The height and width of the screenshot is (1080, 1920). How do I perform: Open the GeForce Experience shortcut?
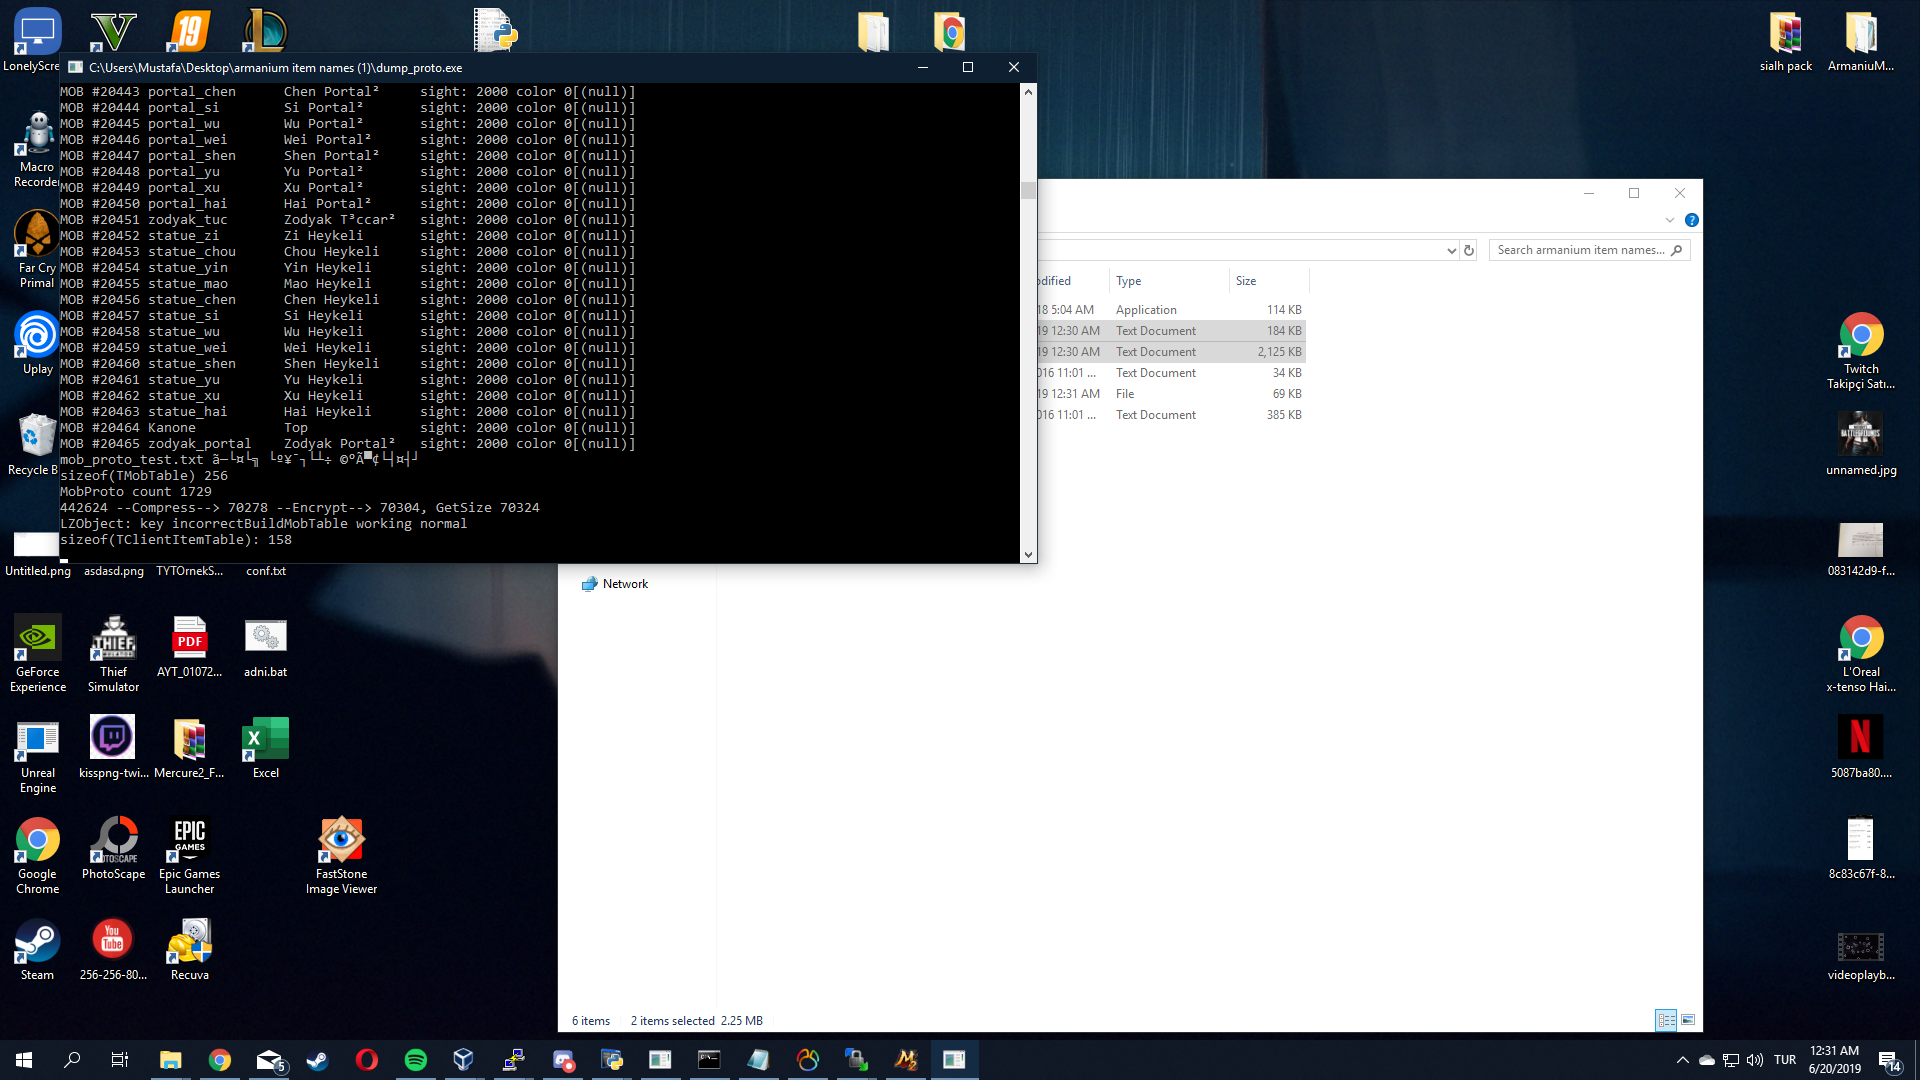point(37,653)
